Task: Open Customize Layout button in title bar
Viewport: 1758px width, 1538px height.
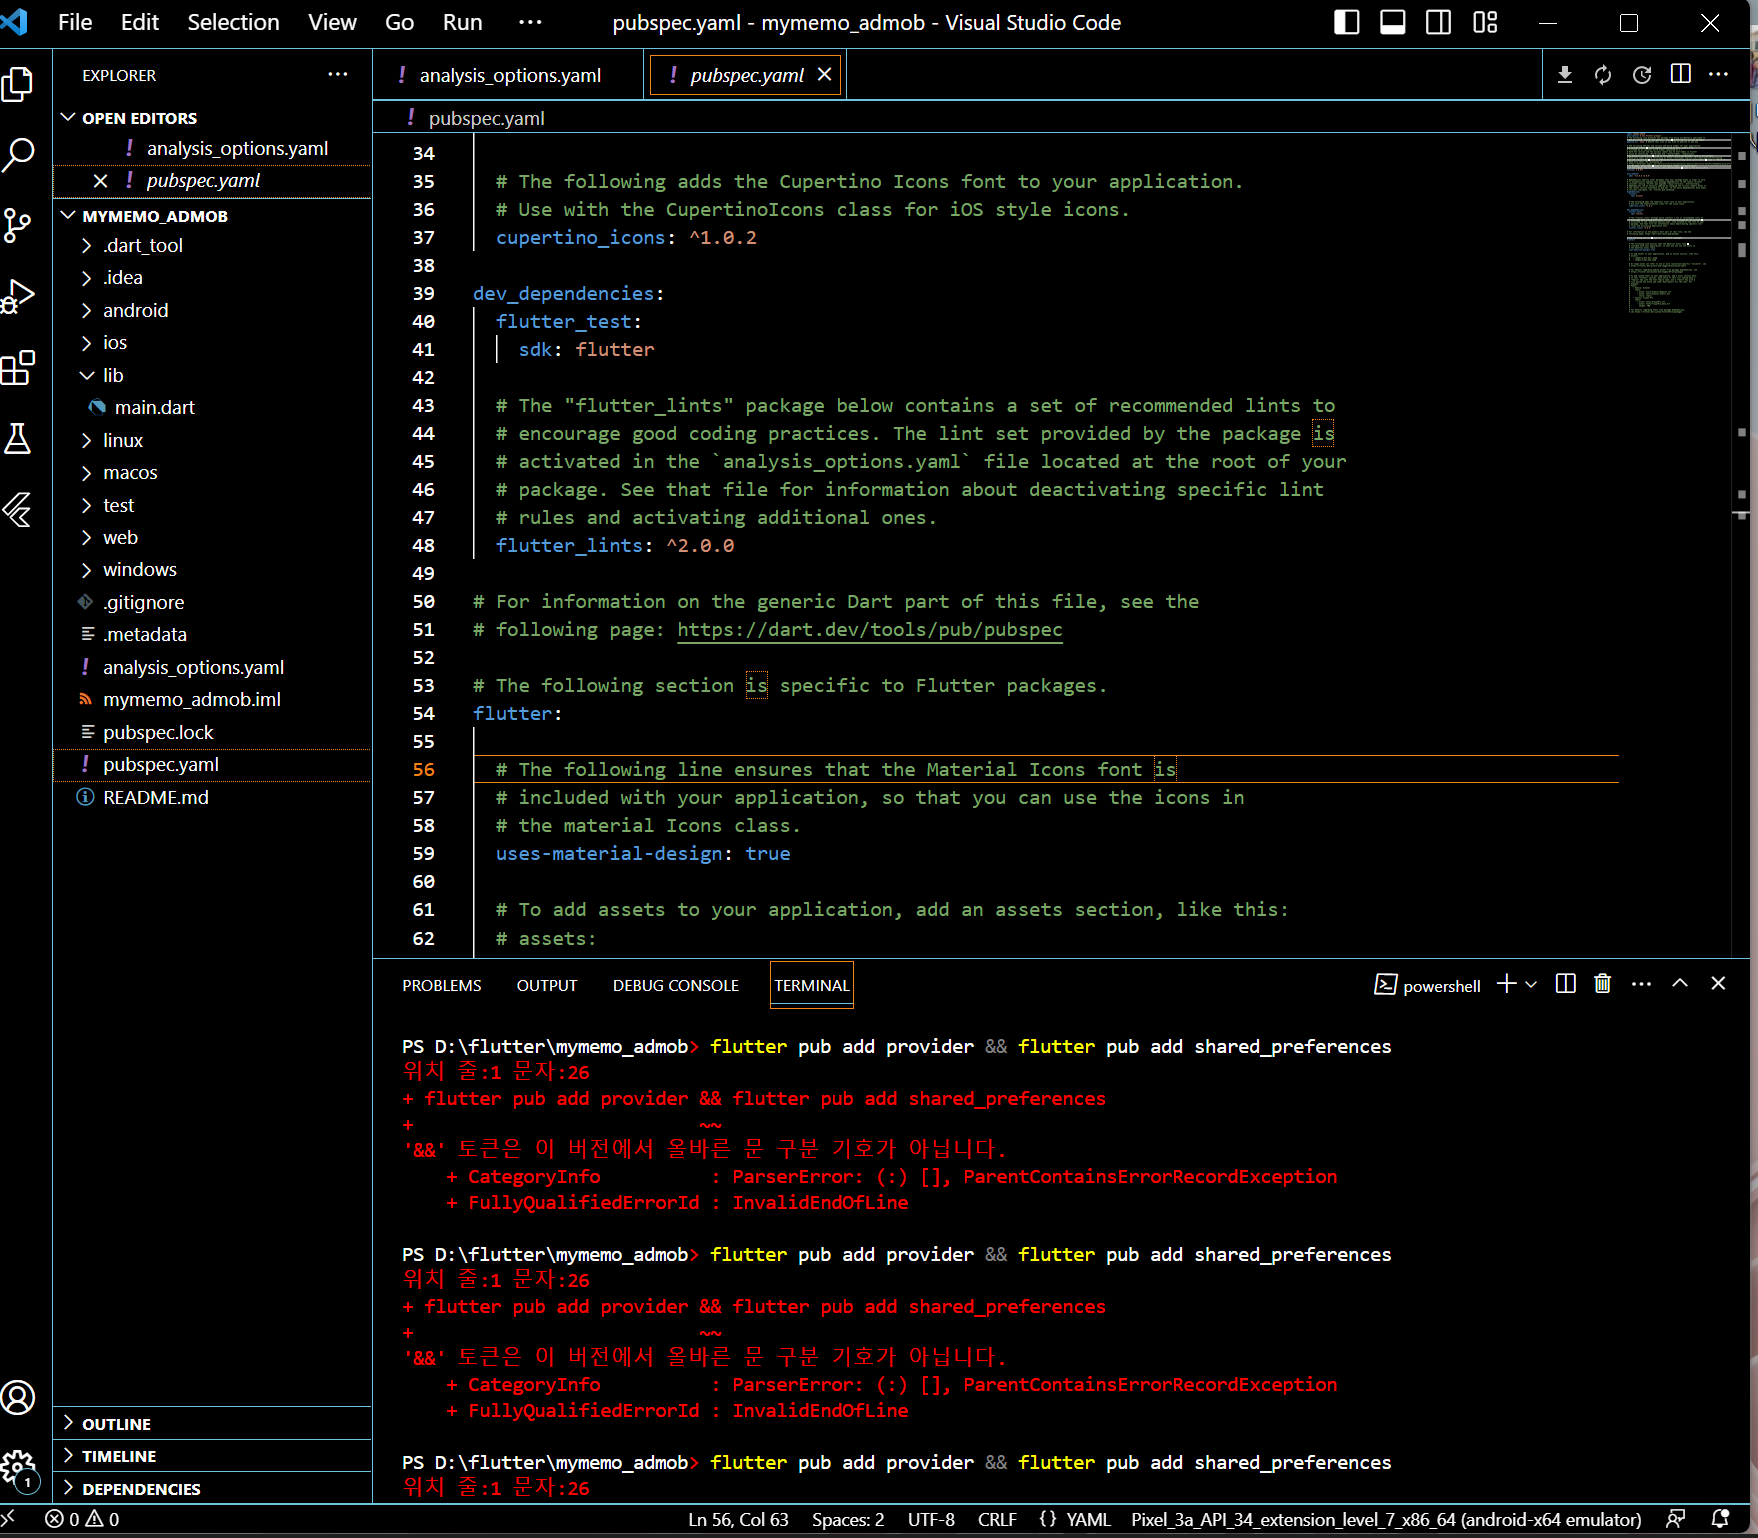Action: 1486,22
